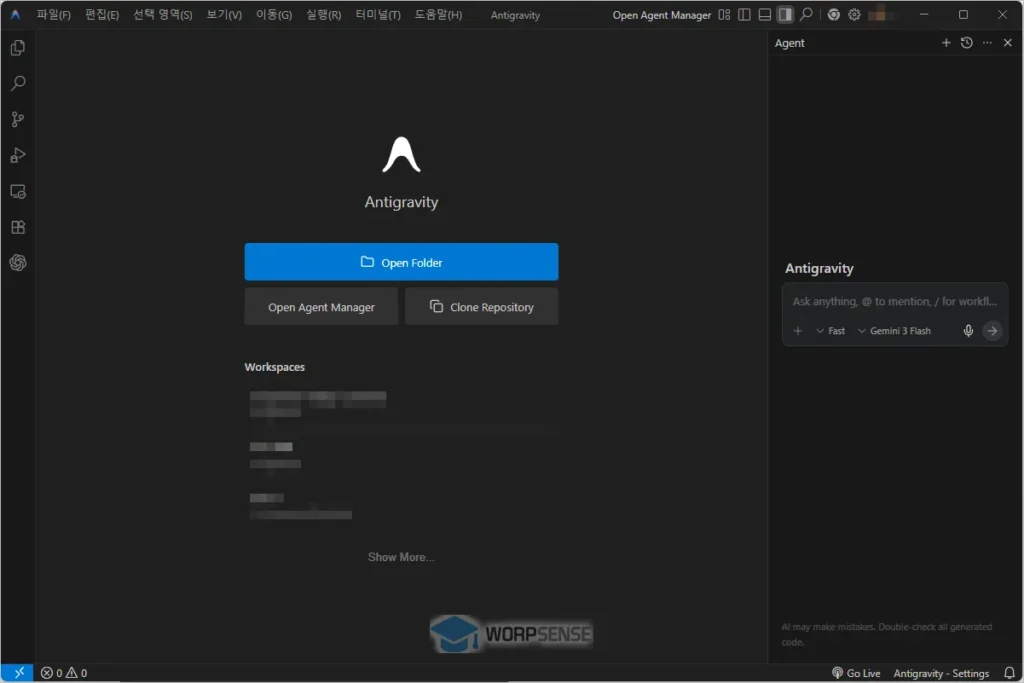Start a new Agent conversation with plus icon
Viewport: 1024px width, 683px height.
(x=946, y=42)
